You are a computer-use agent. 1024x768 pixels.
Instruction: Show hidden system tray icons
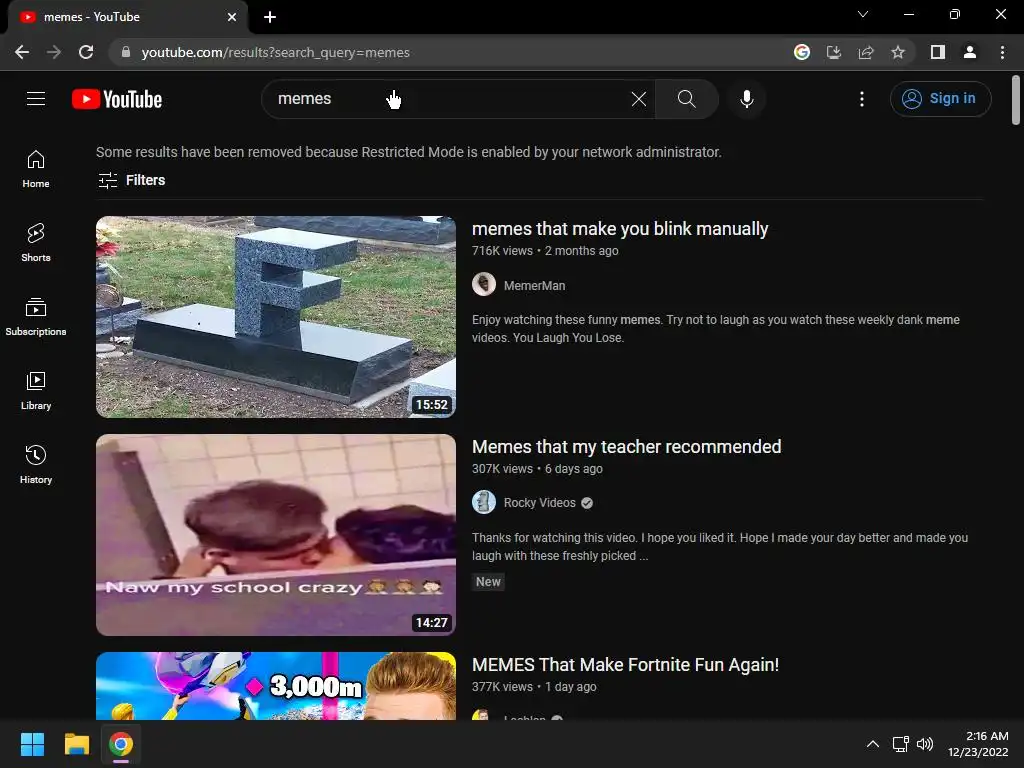pyautogui.click(x=872, y=744)
